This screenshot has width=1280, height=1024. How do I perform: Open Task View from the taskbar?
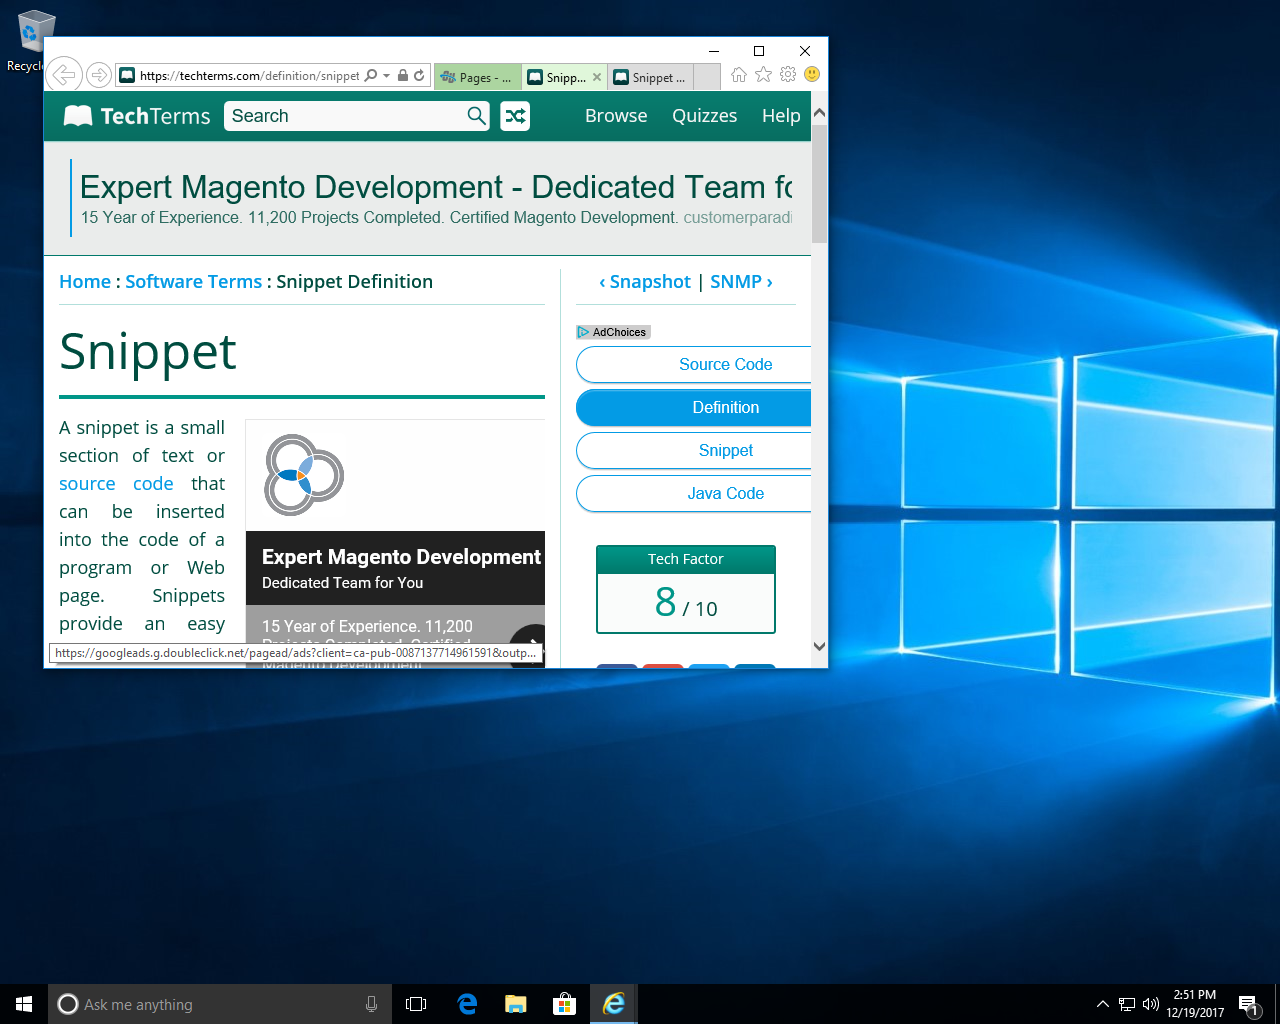pos(416,1004)
